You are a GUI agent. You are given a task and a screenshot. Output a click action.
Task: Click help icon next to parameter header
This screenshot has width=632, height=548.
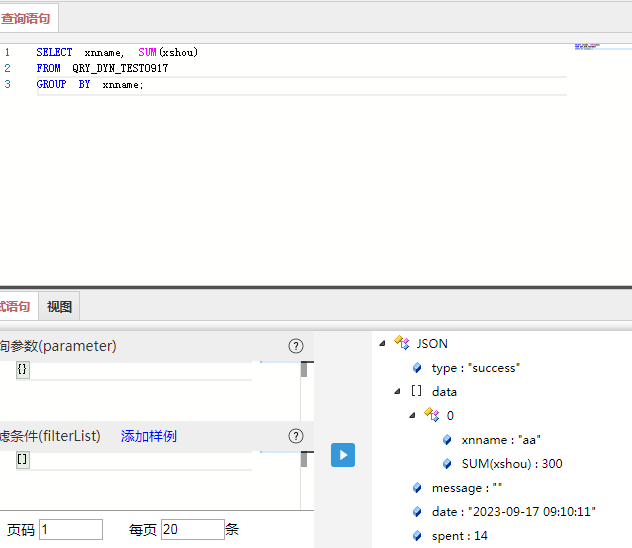pos(296,346)
